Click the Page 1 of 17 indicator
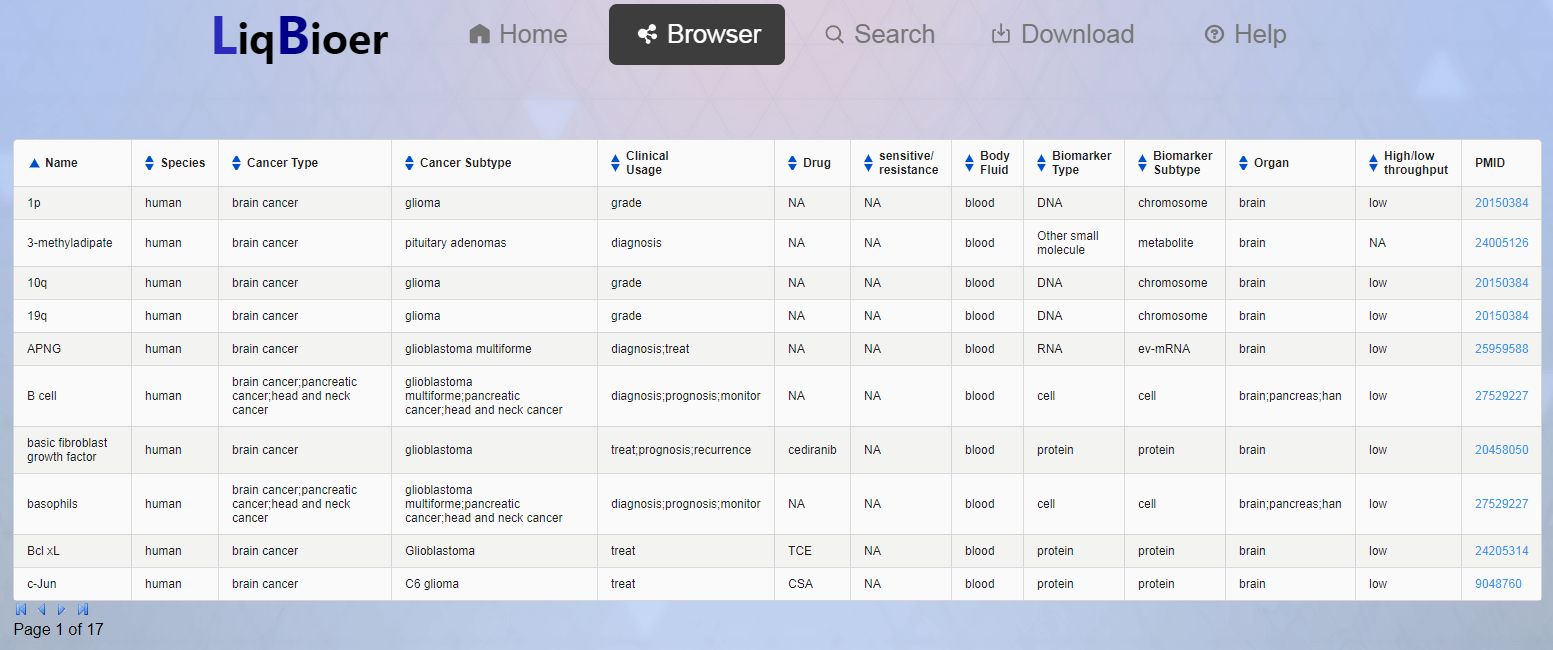The width and height of the screenshot is (1553, 650). 58,630
